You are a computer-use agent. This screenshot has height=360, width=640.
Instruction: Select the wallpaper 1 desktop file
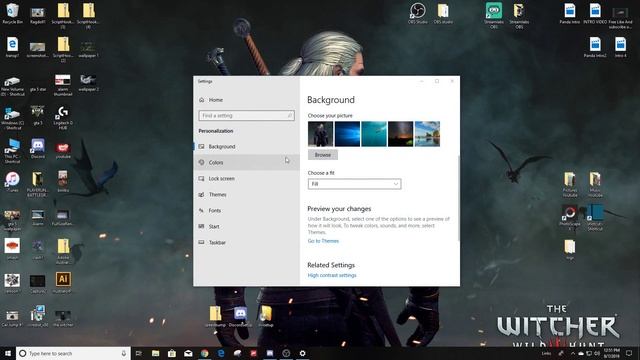(88, 49)
